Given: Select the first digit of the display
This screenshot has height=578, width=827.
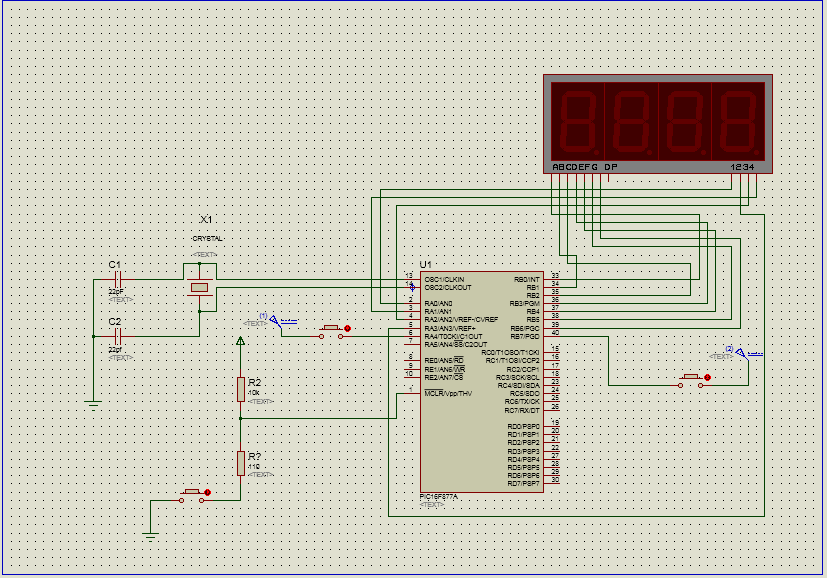Looking at the screenshot, I should [x=578, y=121].
